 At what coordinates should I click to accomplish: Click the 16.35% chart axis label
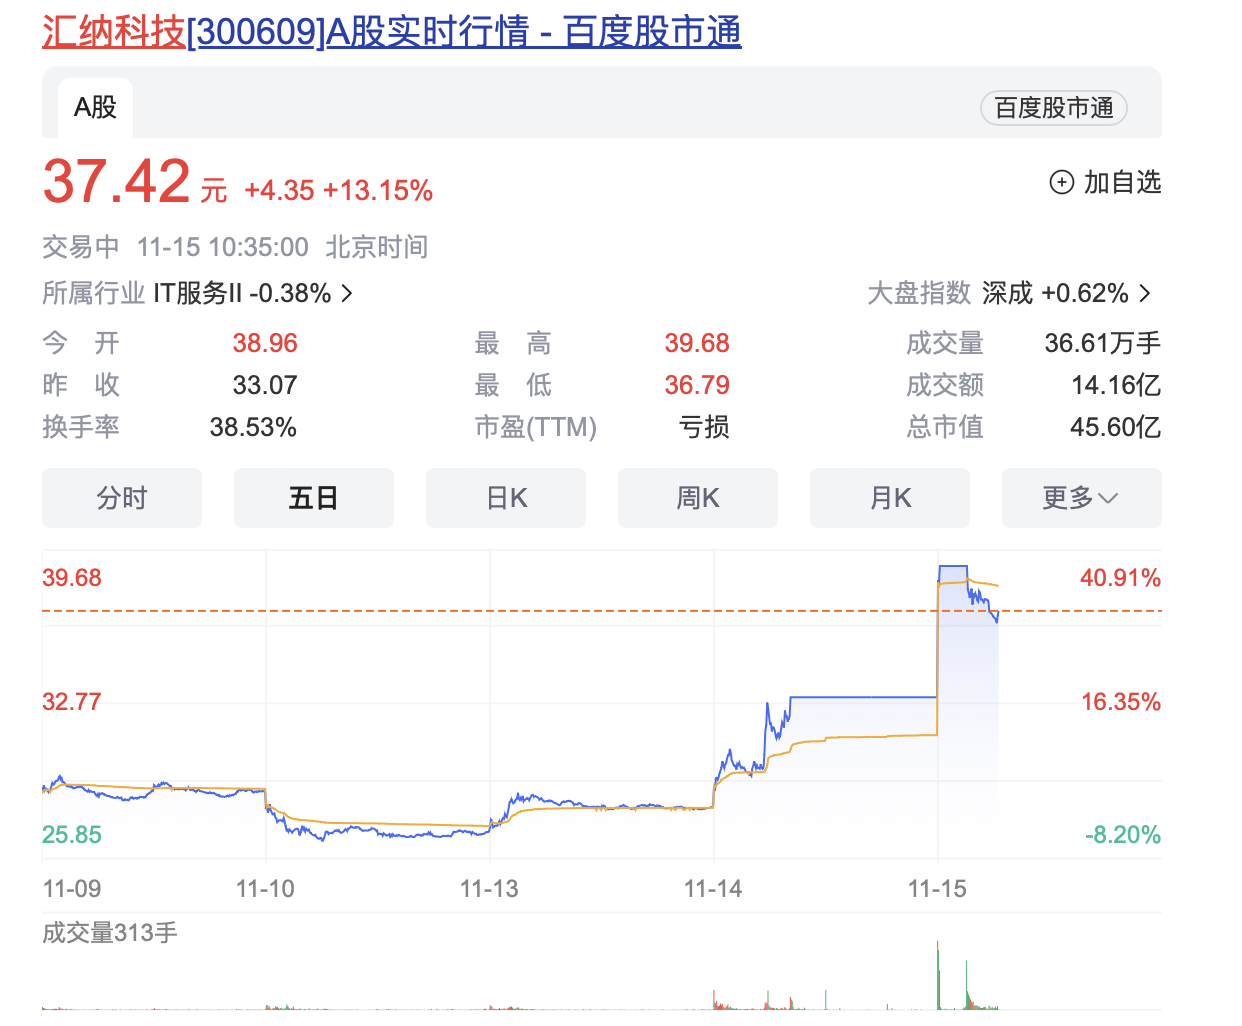coord(1121,702)
